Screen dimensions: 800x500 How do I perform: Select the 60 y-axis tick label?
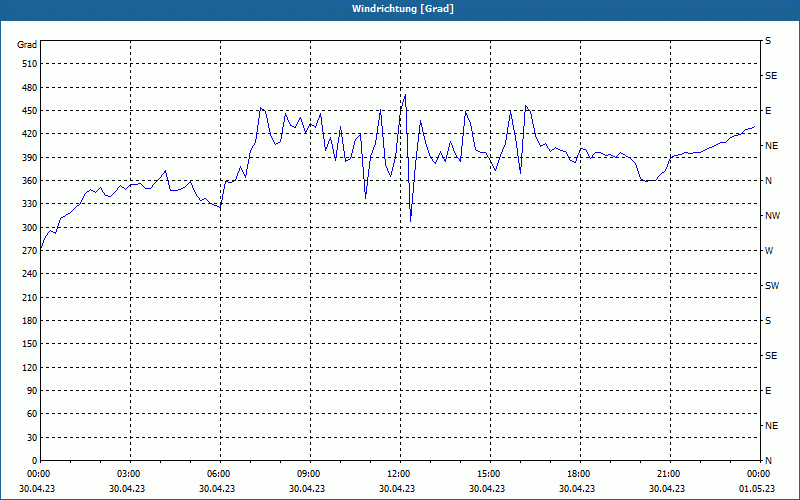click(32, 414)
